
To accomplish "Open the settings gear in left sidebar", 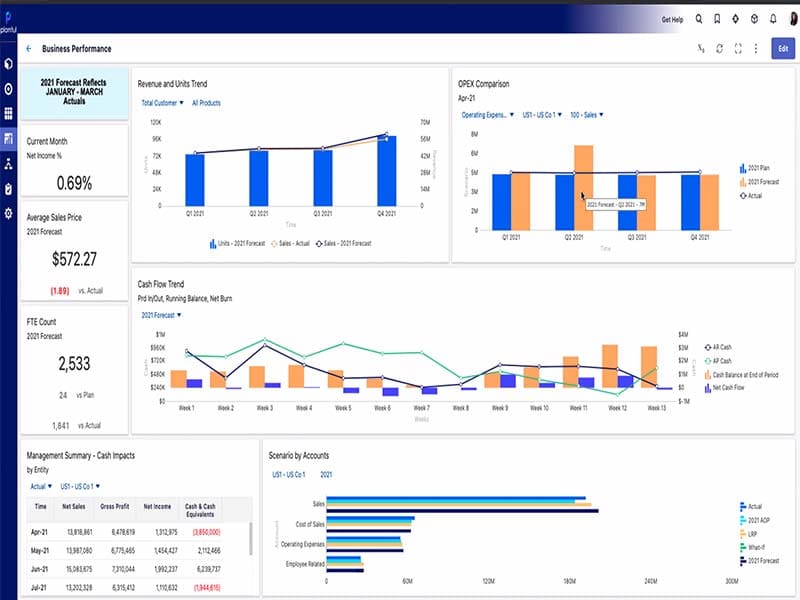I will pos(9,213).
